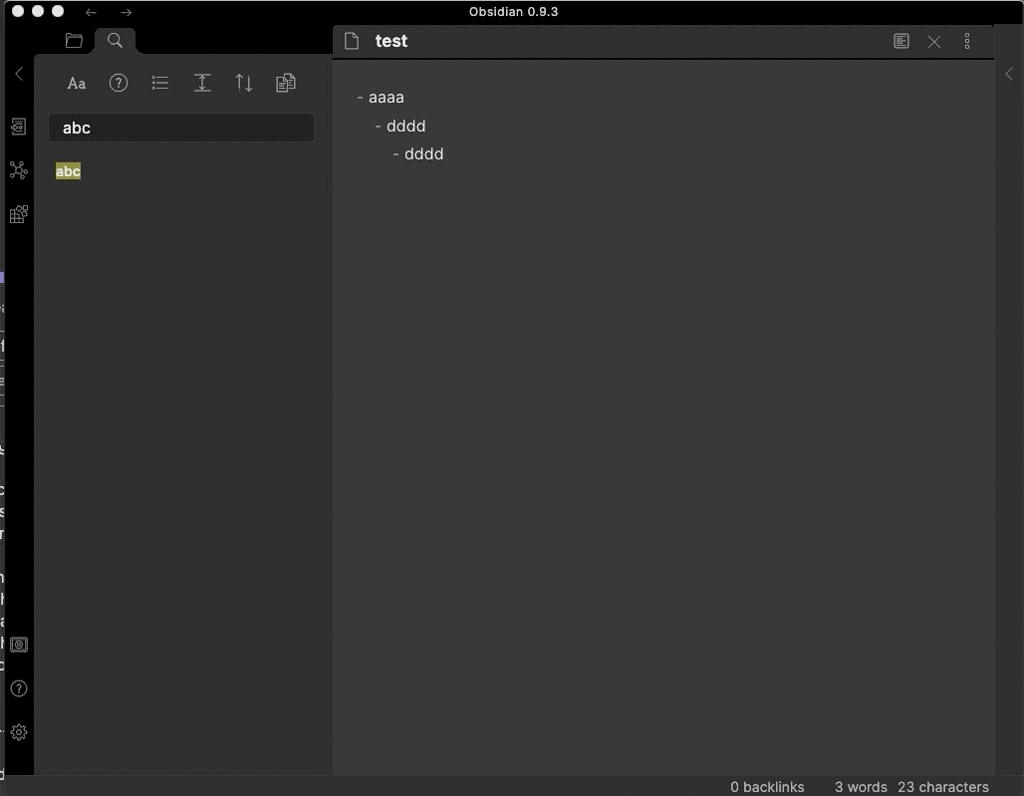Image resolution: width=1024 pixels, height=796 pixels.
Task: Toggle show more context for search results
Action: [x=202, y=83]
